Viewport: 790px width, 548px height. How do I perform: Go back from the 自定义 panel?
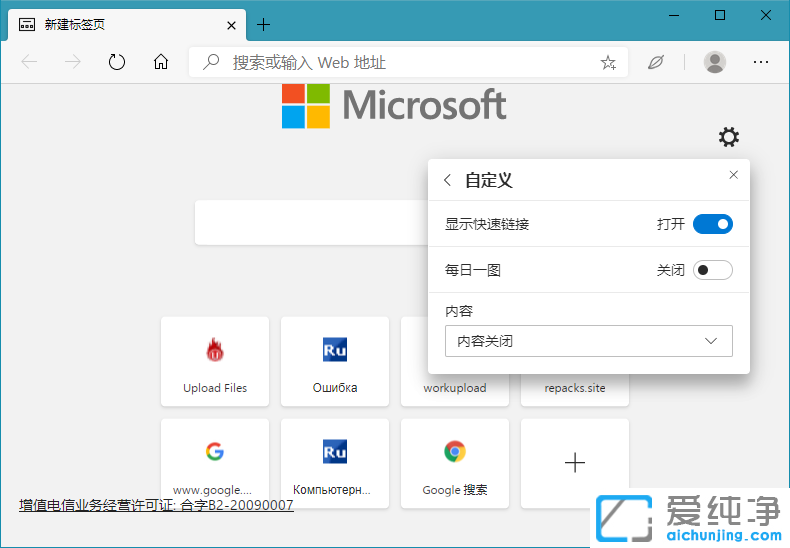click(447, 180)
